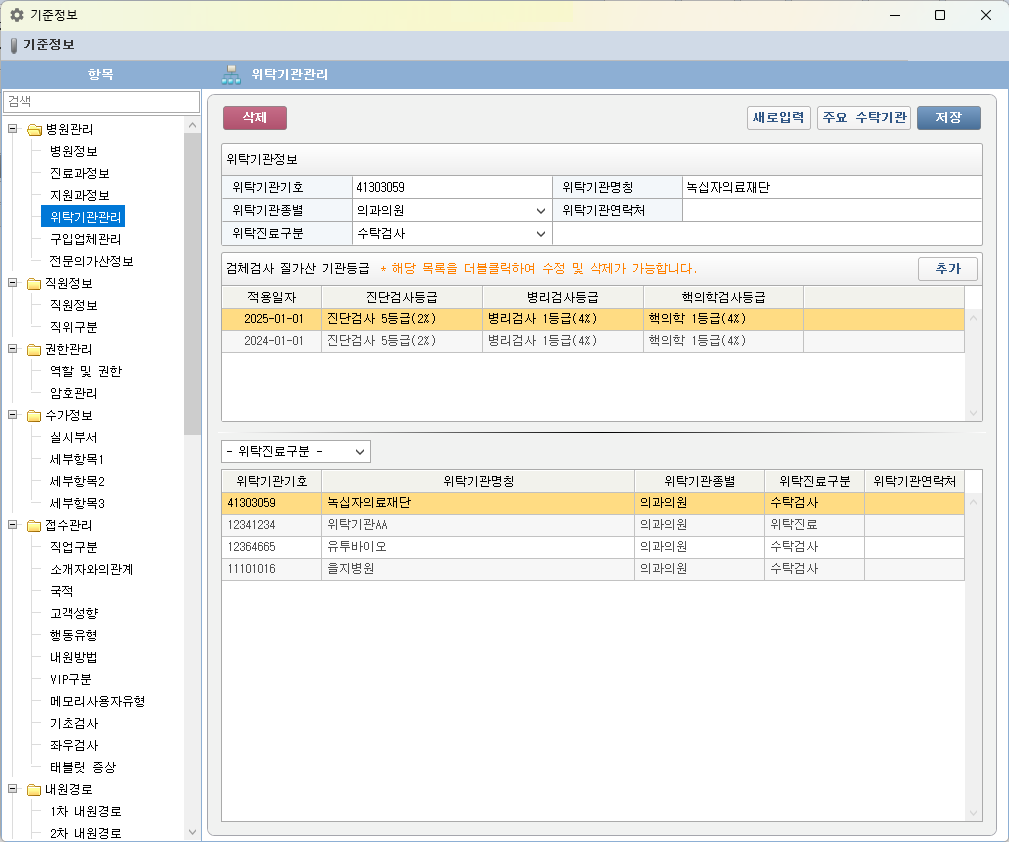Open the 위탁진료구분 list filter dropdown
Image resolution: width=1009 pixels, height=842 pixels.
tap(360, 452)
